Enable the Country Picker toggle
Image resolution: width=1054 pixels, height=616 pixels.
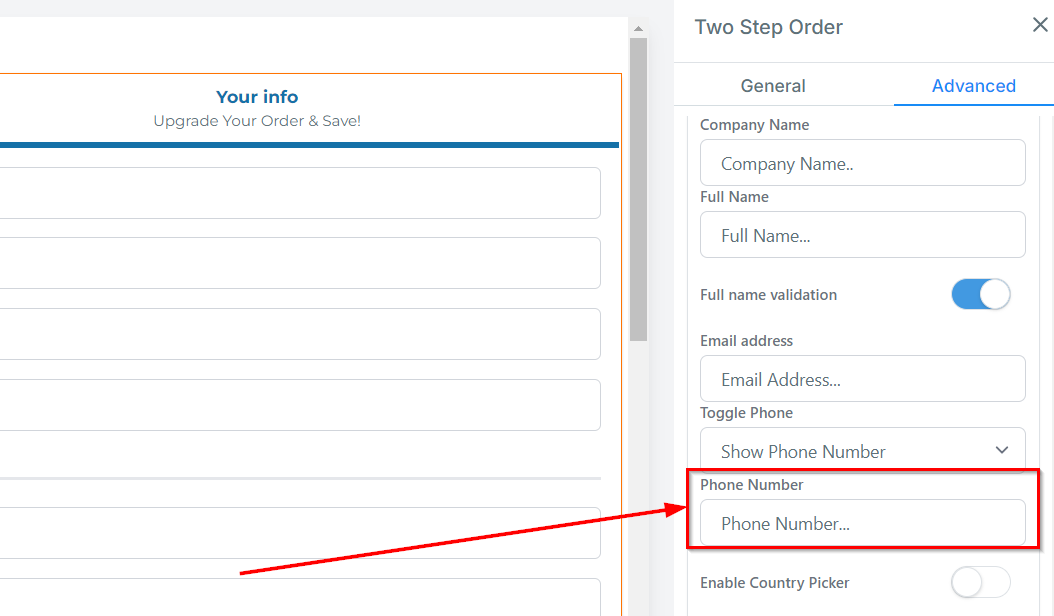pos(980,582)
